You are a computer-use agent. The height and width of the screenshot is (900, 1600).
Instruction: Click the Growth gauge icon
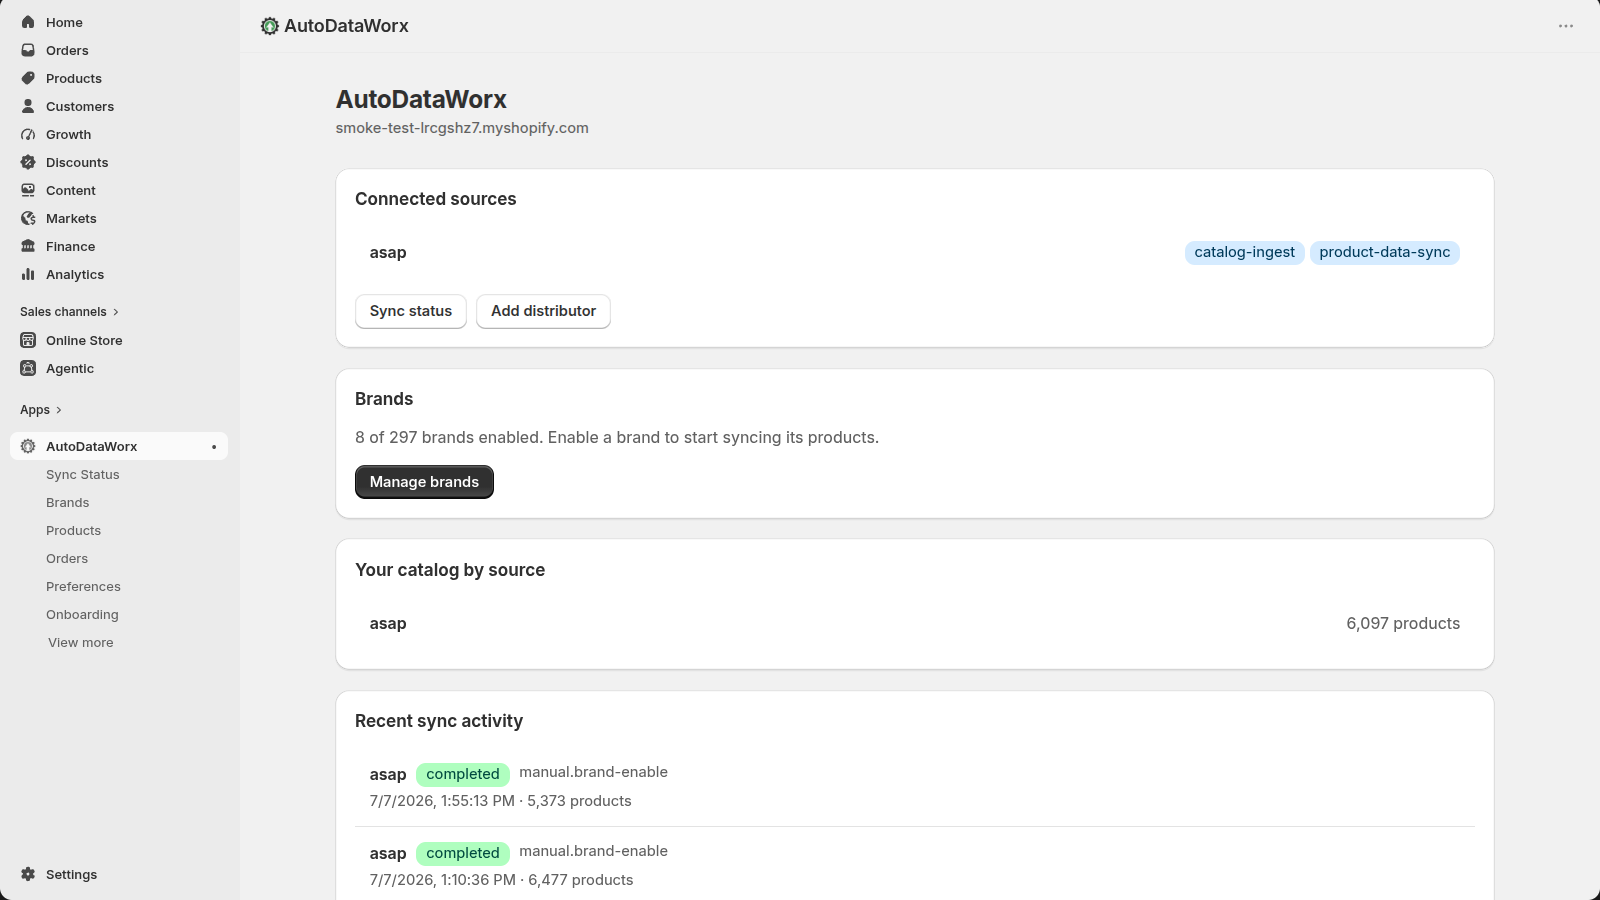pyautogui.click(x=28, y=134)
